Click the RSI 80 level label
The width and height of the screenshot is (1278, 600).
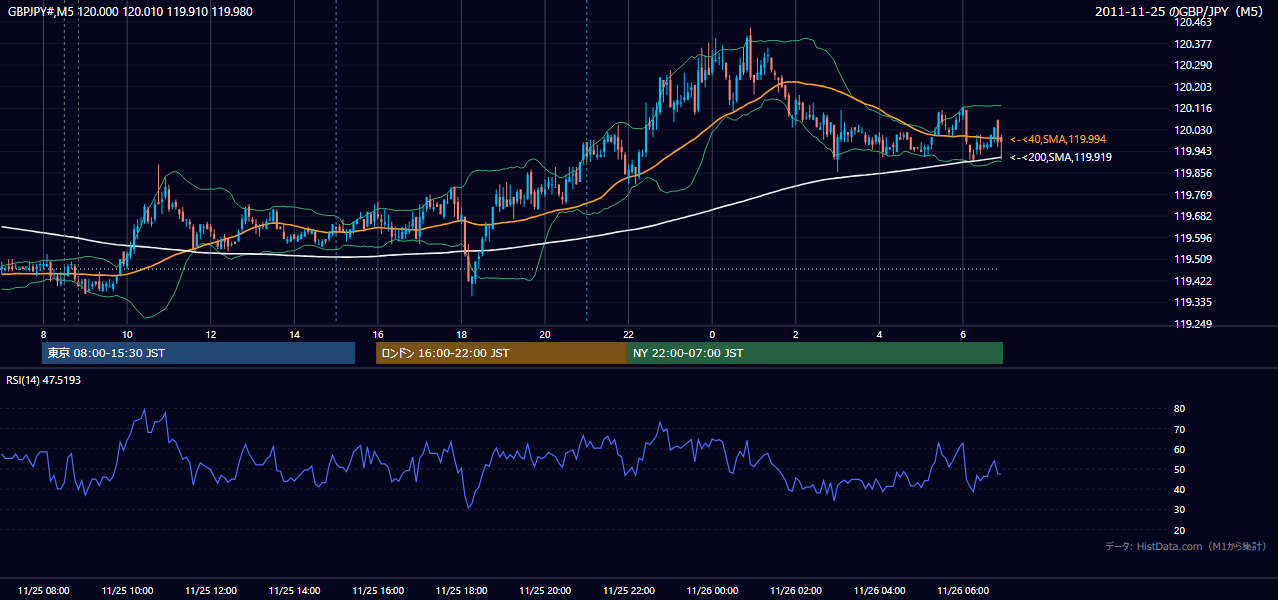point(1179,409)
